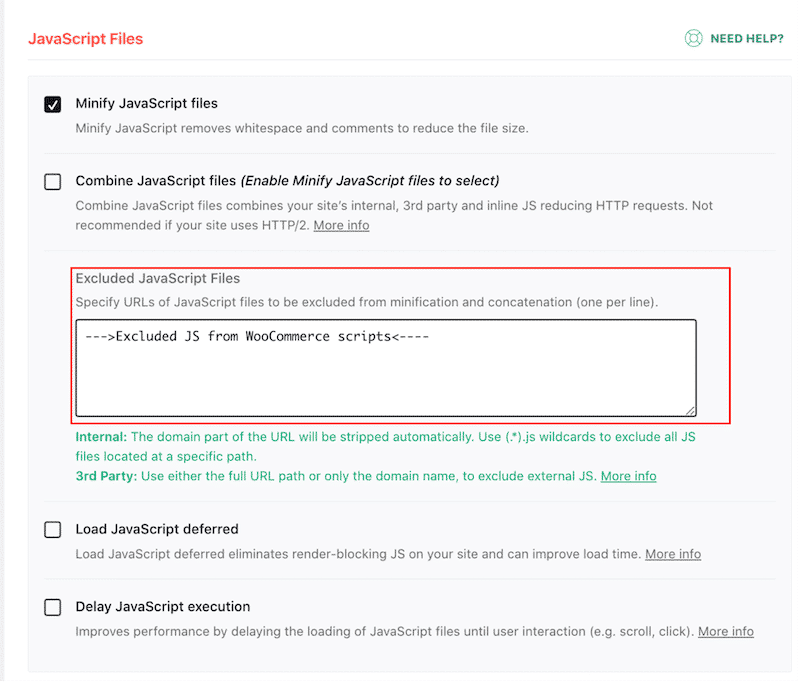Click the Minify JavaScript files checkbox
The image size is (800, 683).
pos(52,103)
